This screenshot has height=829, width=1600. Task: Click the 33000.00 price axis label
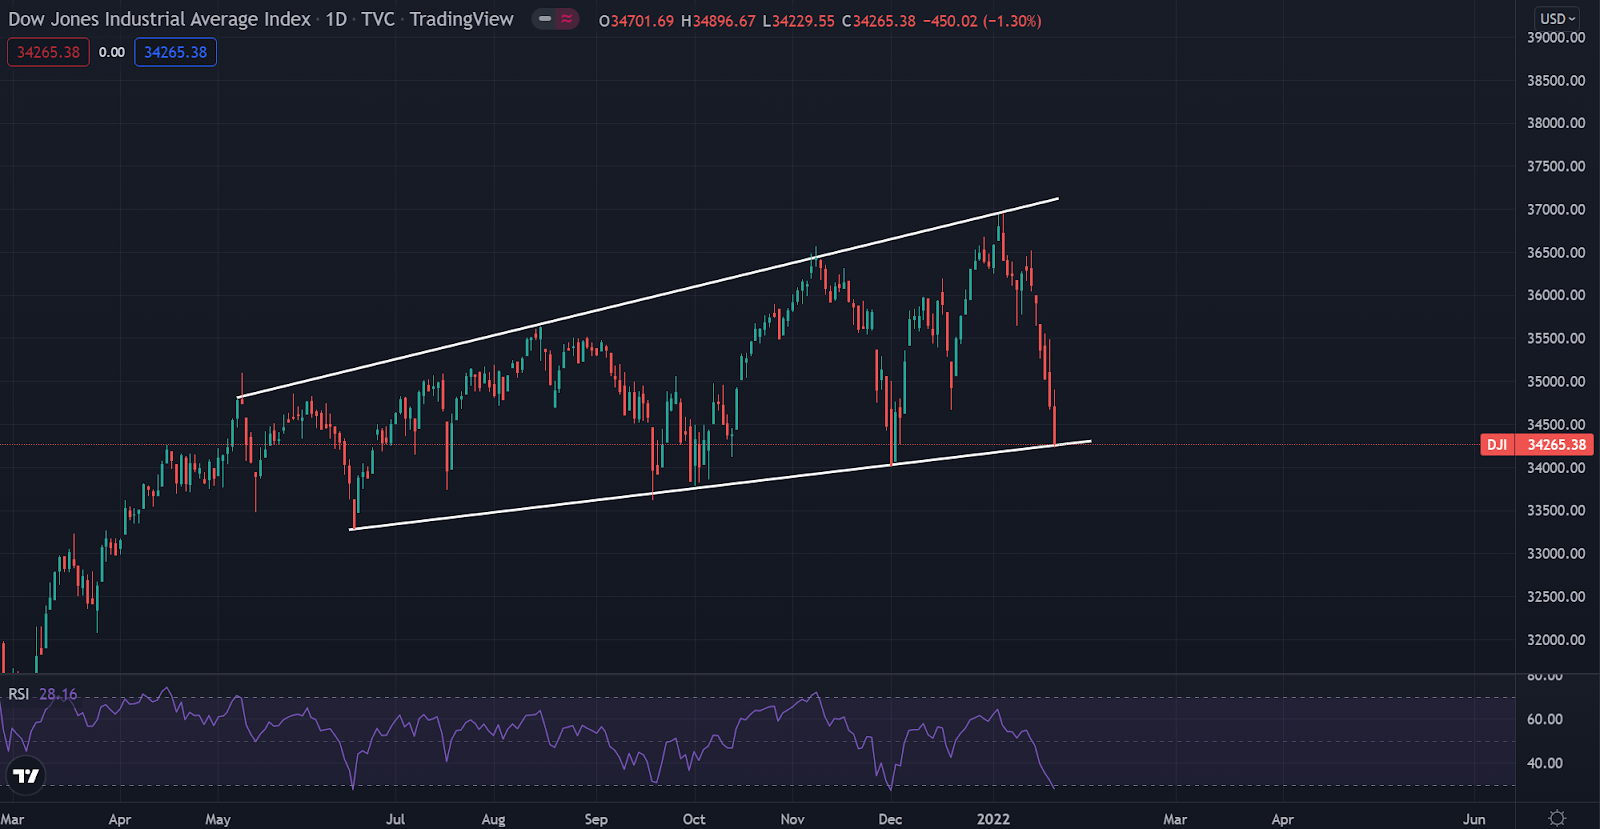pos(1556,554)
